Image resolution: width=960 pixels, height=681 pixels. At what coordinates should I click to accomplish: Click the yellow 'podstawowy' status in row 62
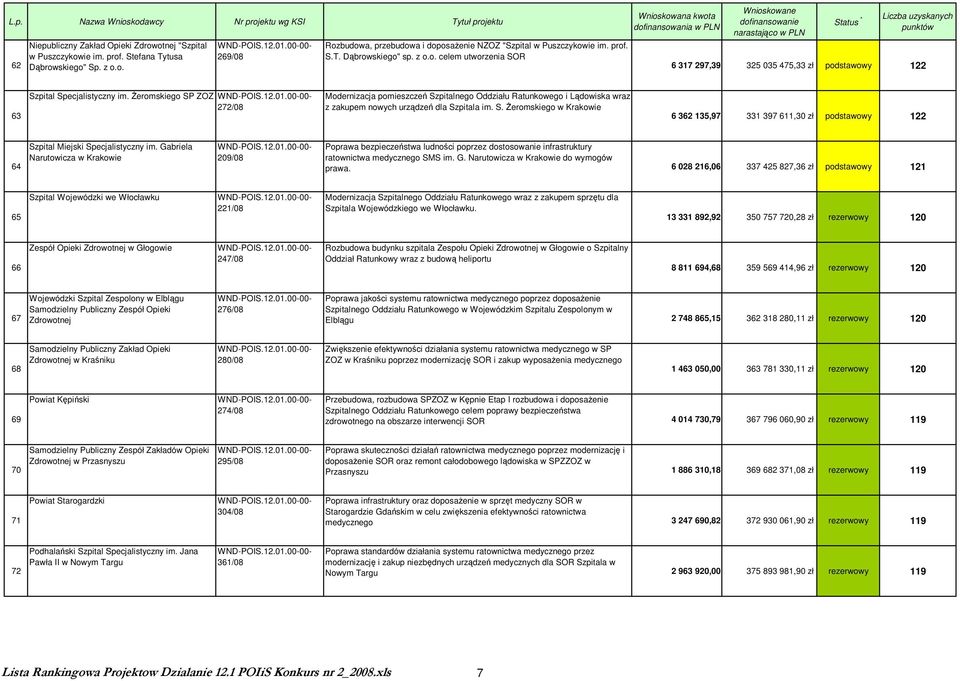point(848,66)
